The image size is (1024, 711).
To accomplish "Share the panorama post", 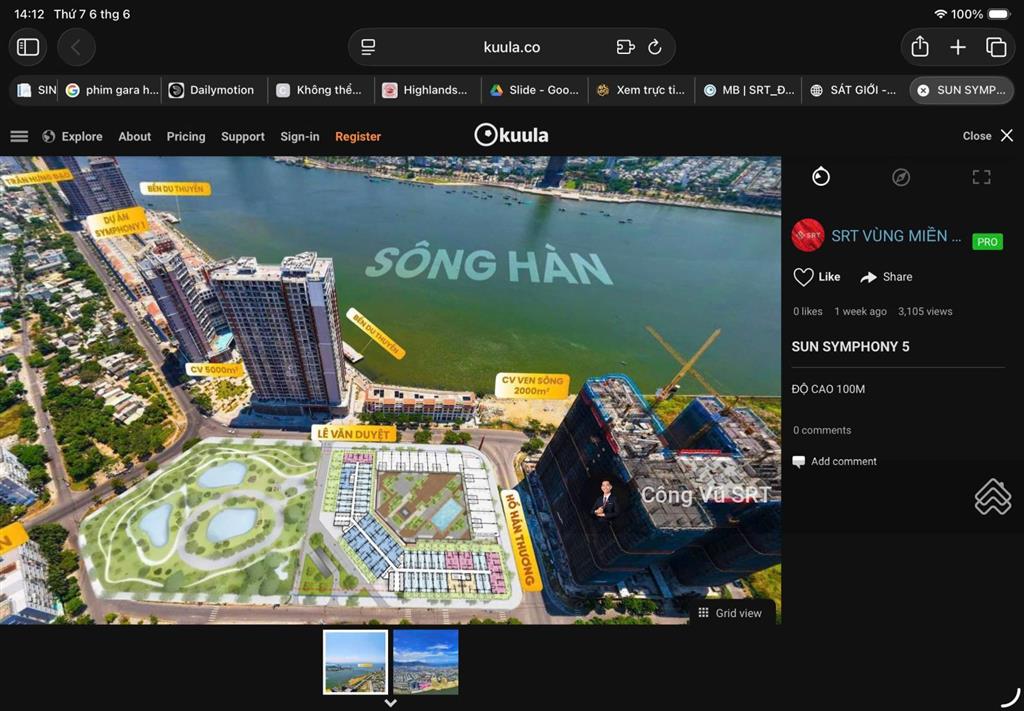I will tap(886, 277).
